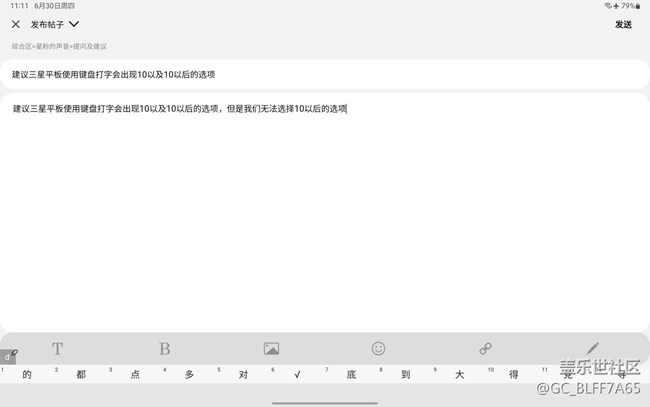This screenshot has width=650, height=407.
Task: Open the emoji picker smiley icon
Action: coord(378,349)
